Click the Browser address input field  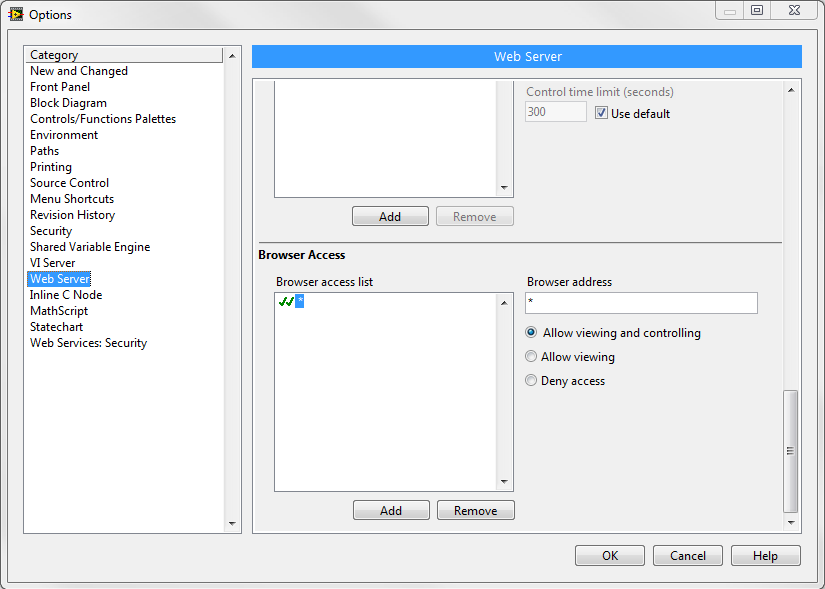pyautogui.click(x=641, y=302)
